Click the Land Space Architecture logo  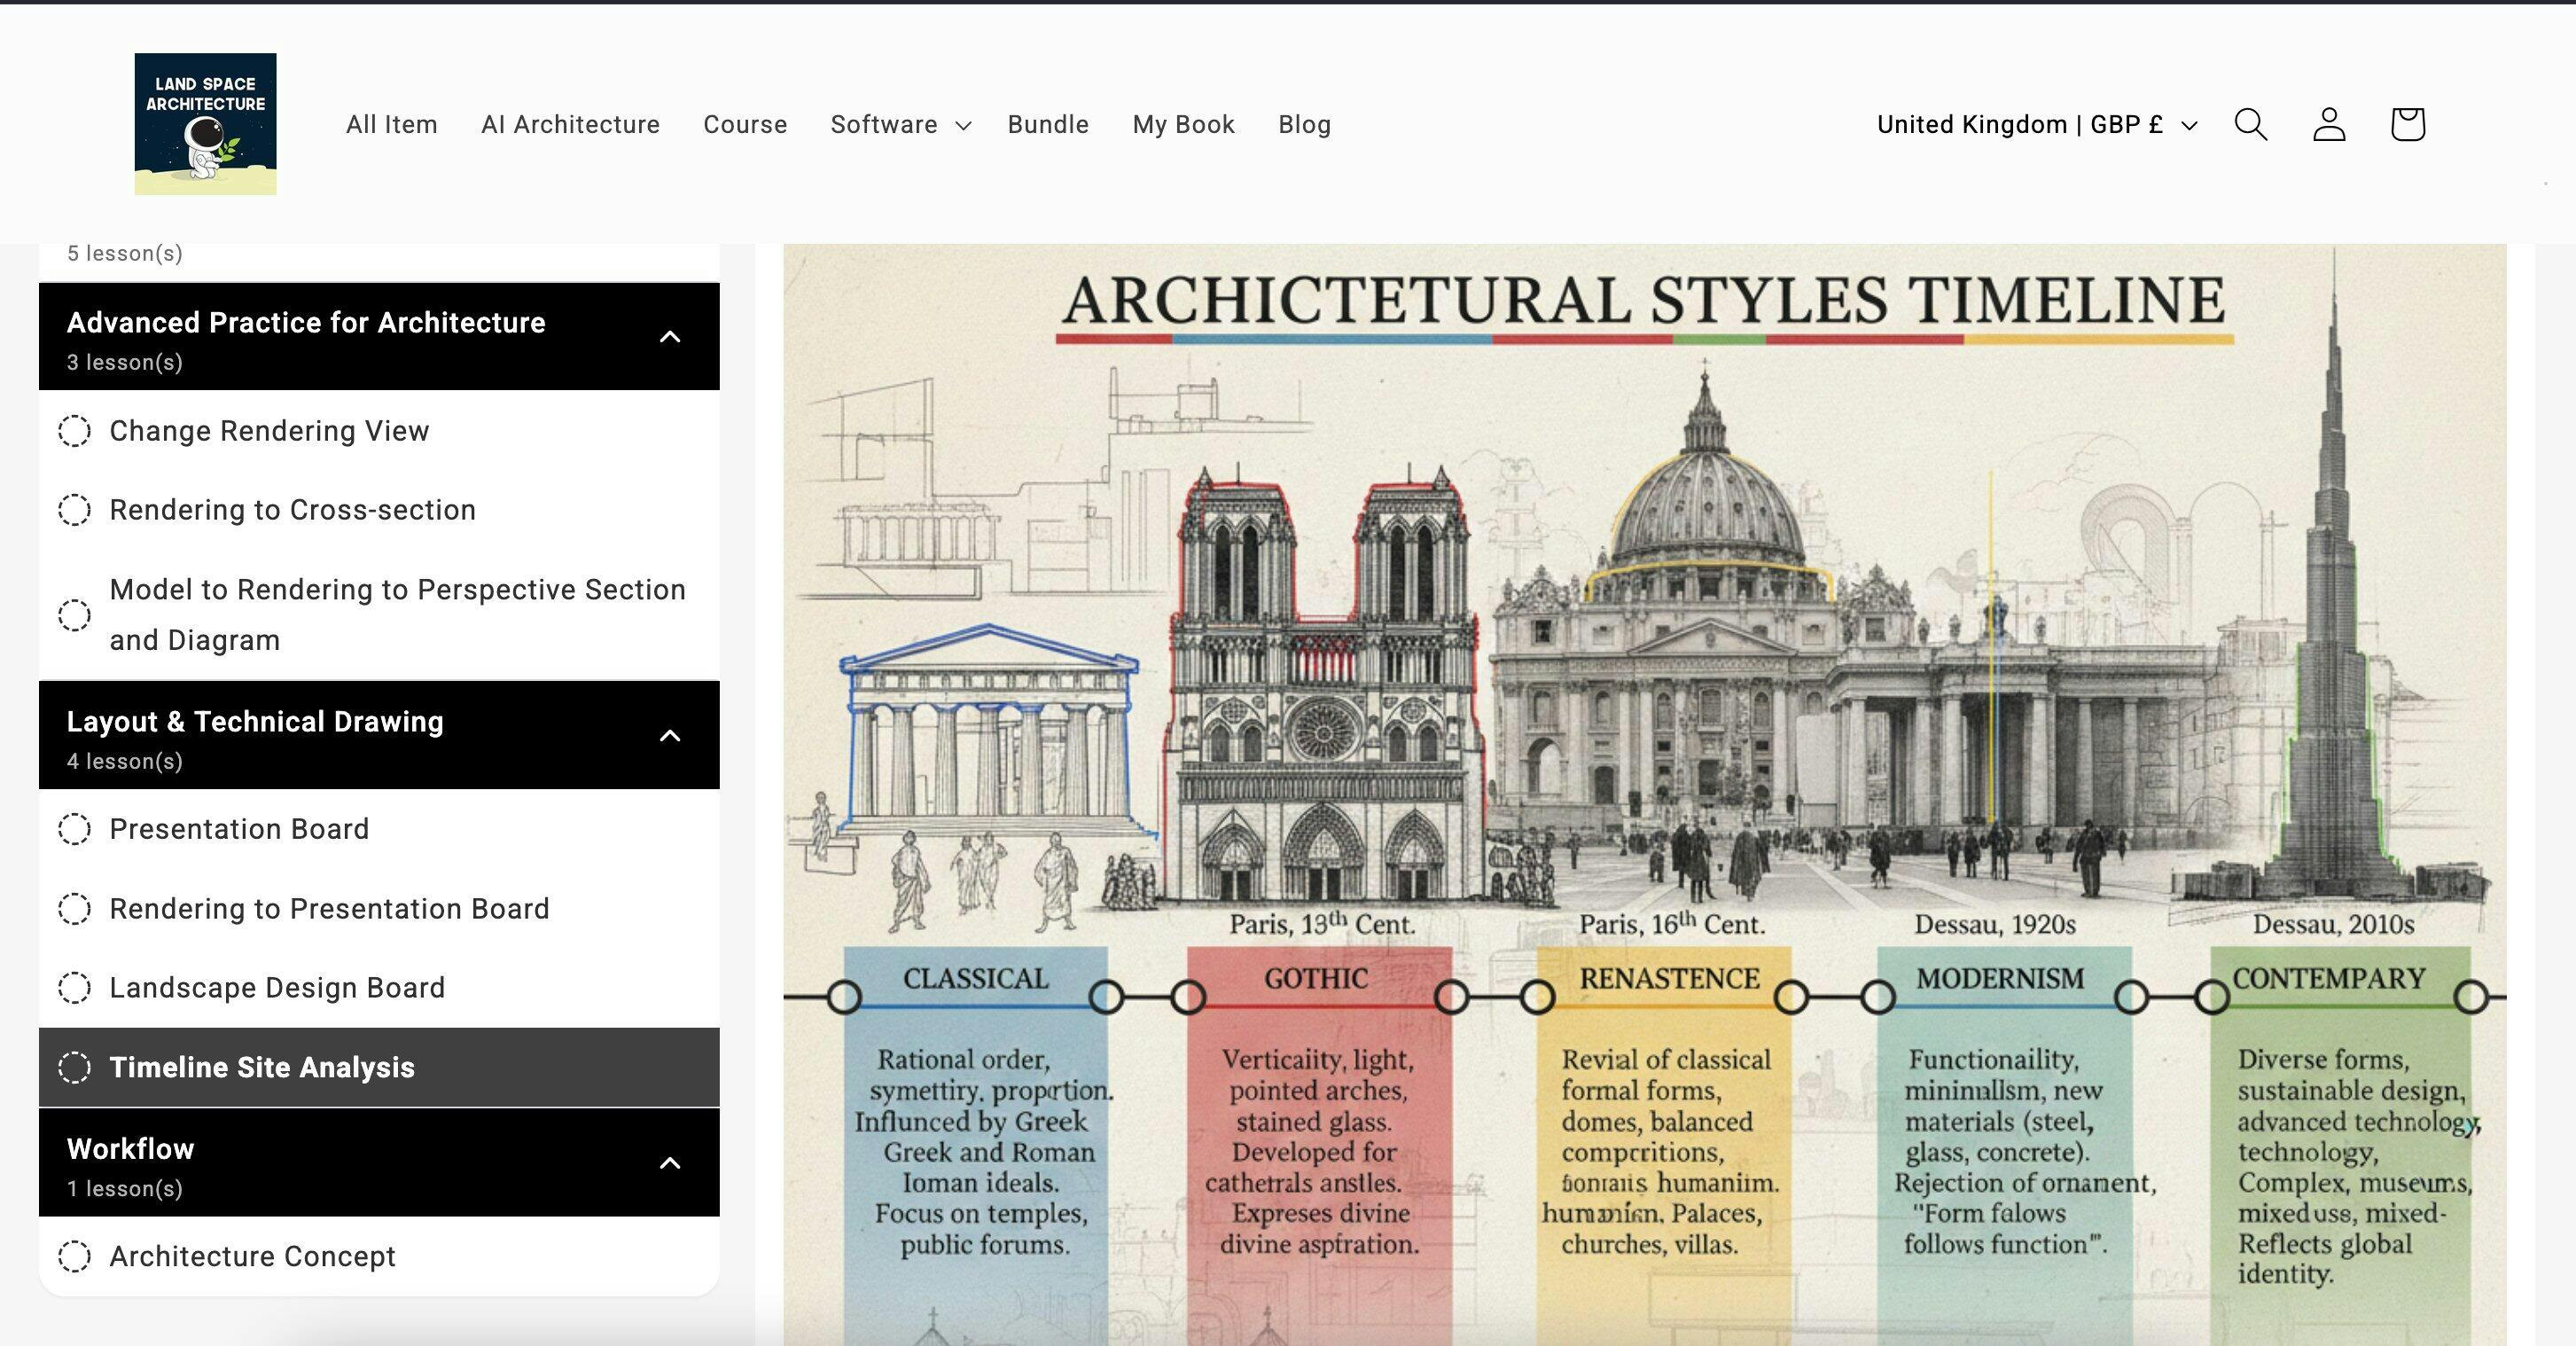(x=205, y=124)
